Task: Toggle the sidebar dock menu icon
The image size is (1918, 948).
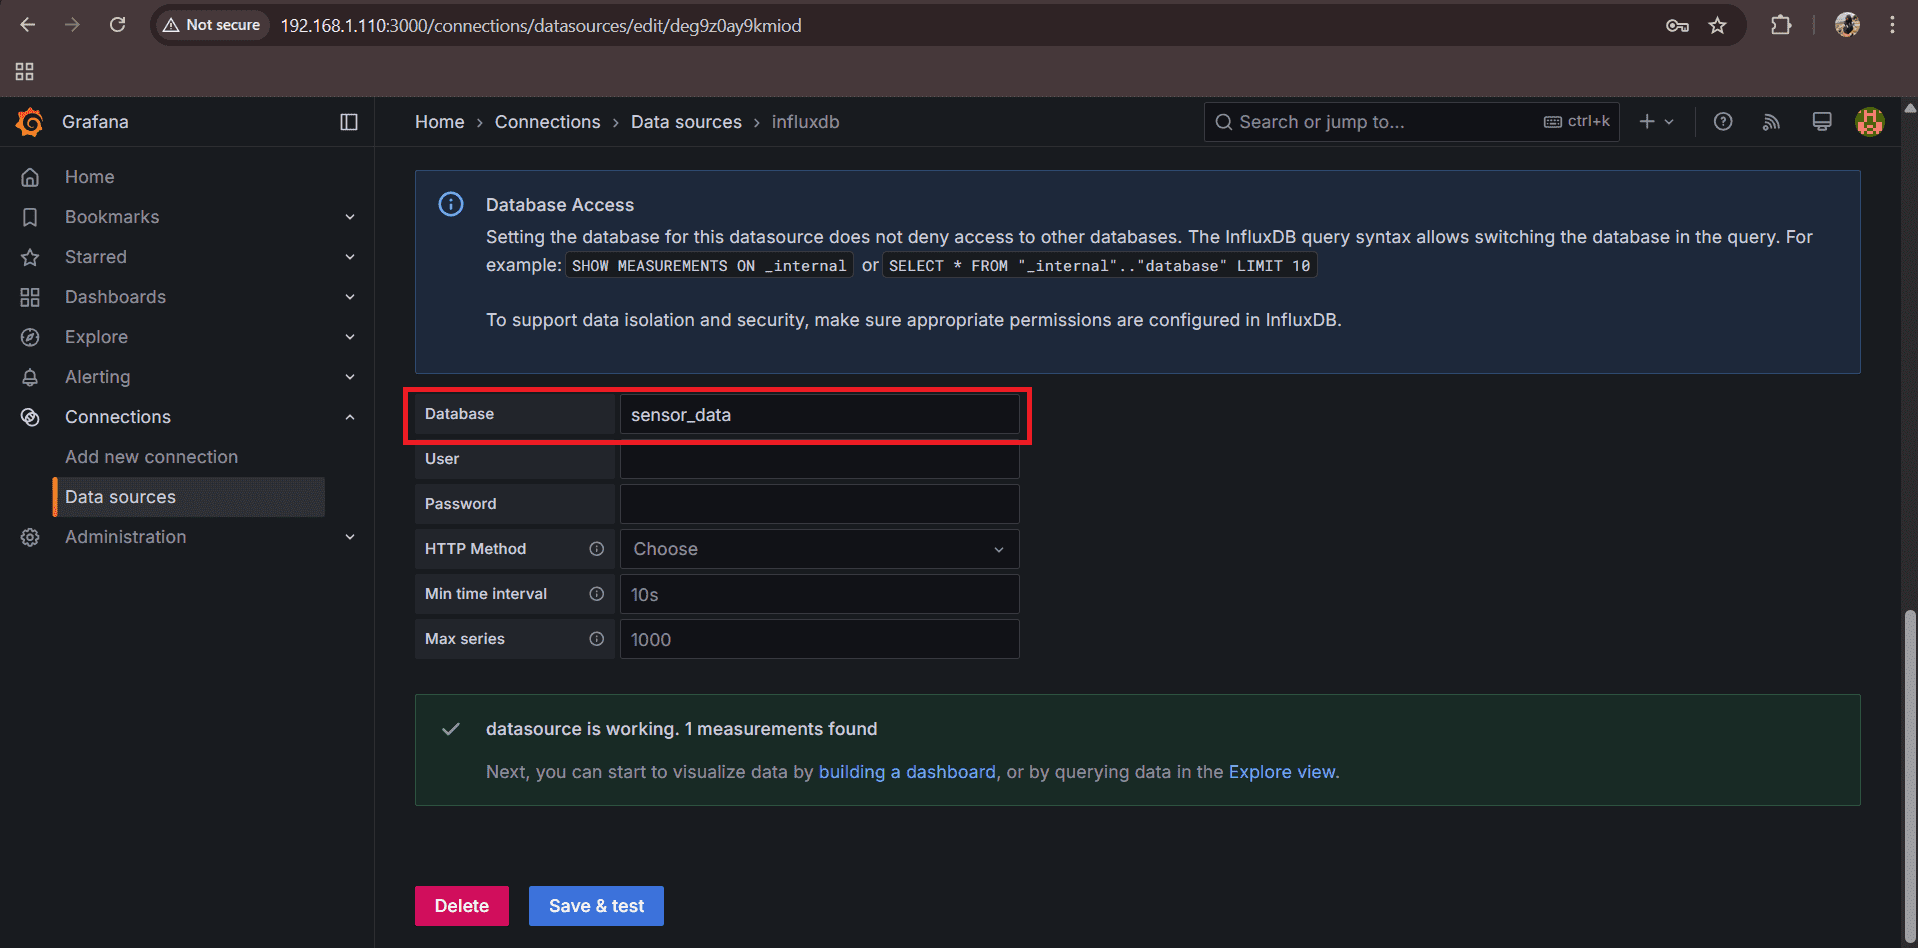Action: point(349,122)
